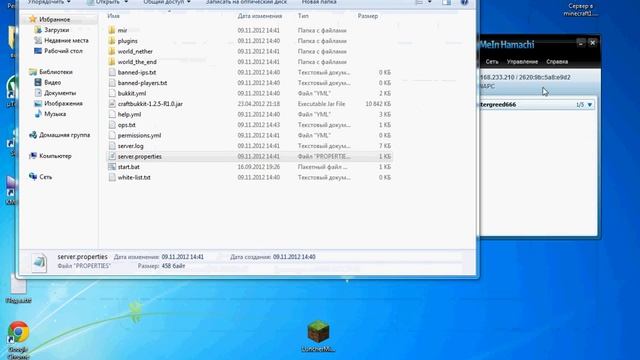Open Компьютер in navigation pane
The image size is (640, 360).
tap(51, 156)
